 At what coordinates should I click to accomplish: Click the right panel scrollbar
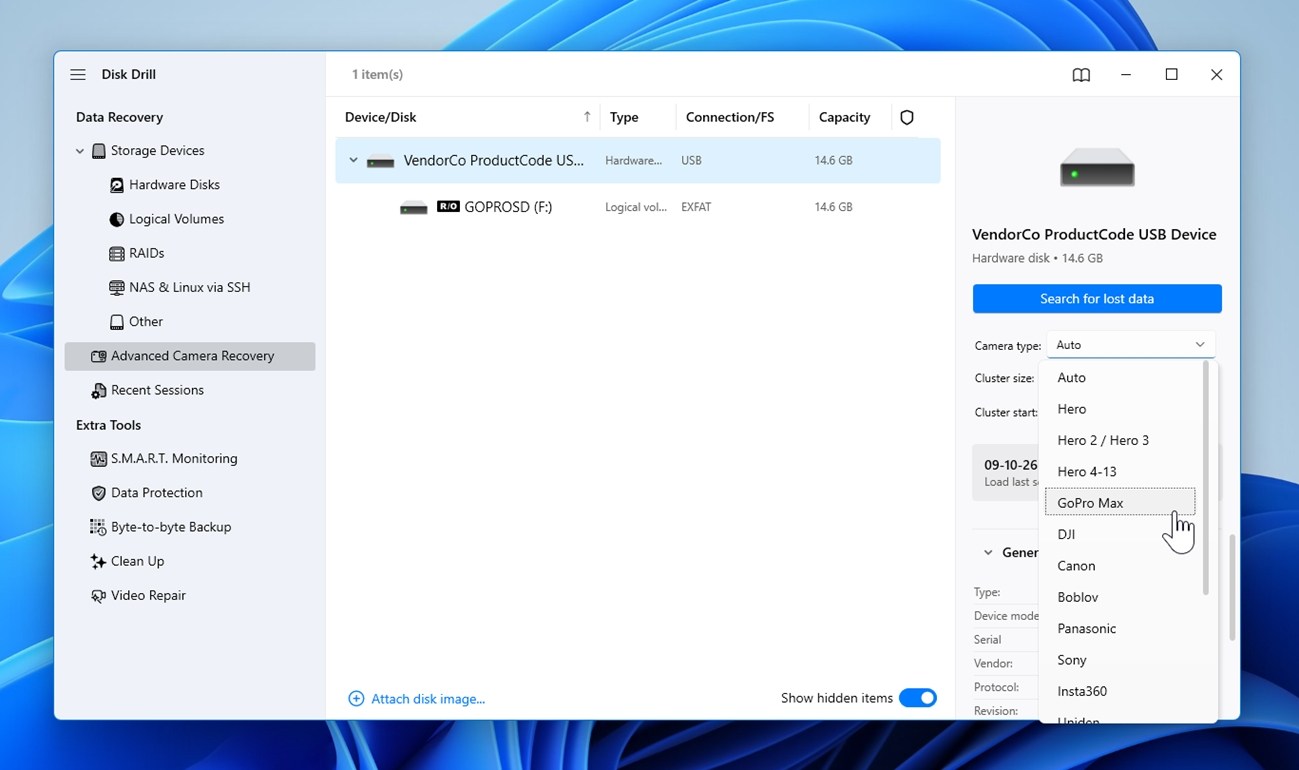click(x=1232, y=588)
